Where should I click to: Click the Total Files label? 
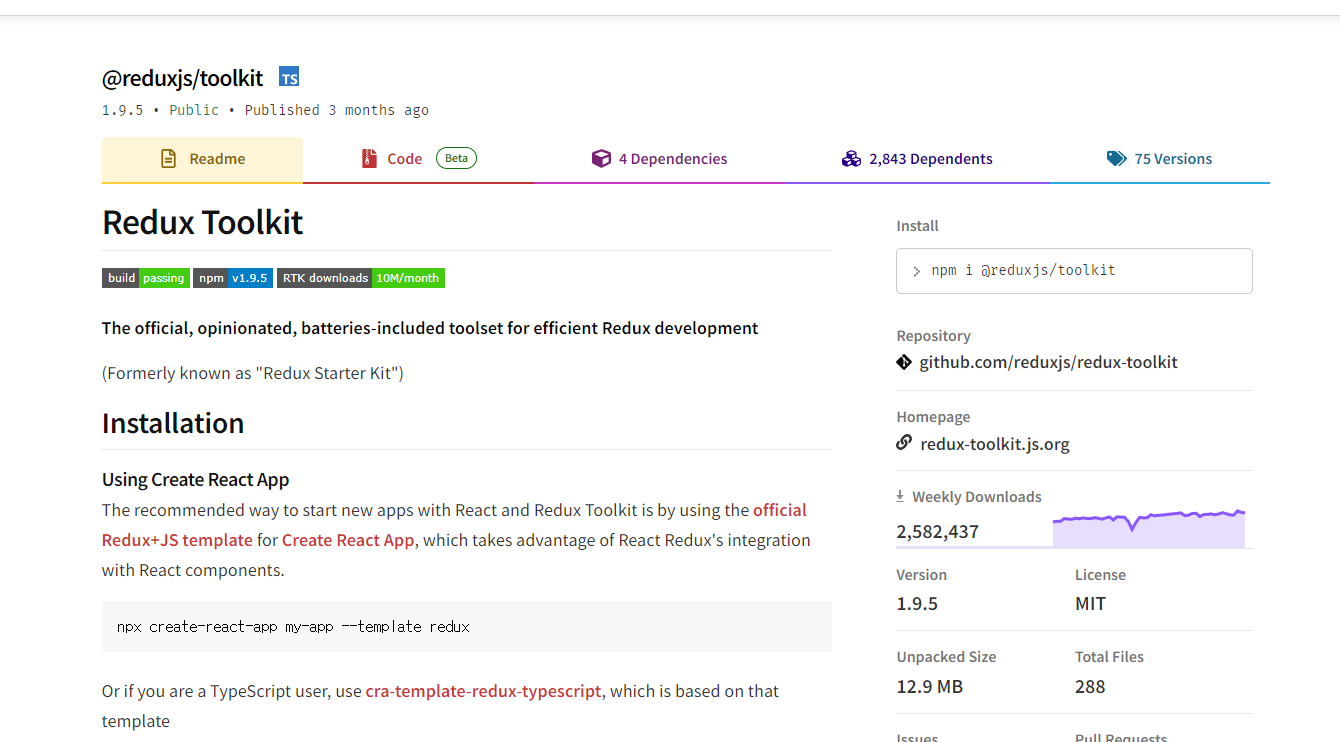(1109, 657)
